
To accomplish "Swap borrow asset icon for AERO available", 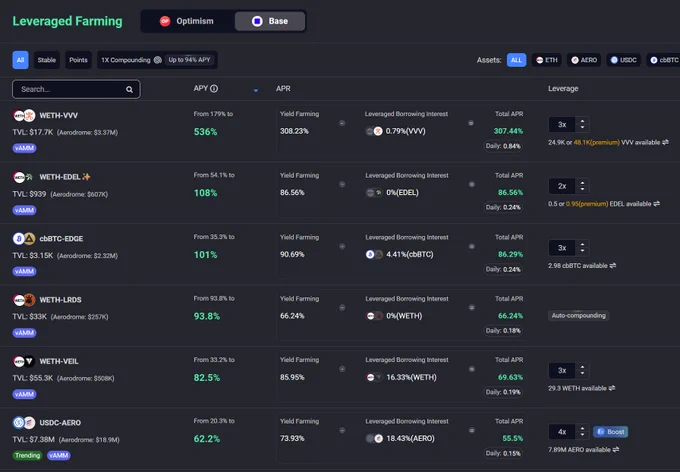I will pos(616,449).
